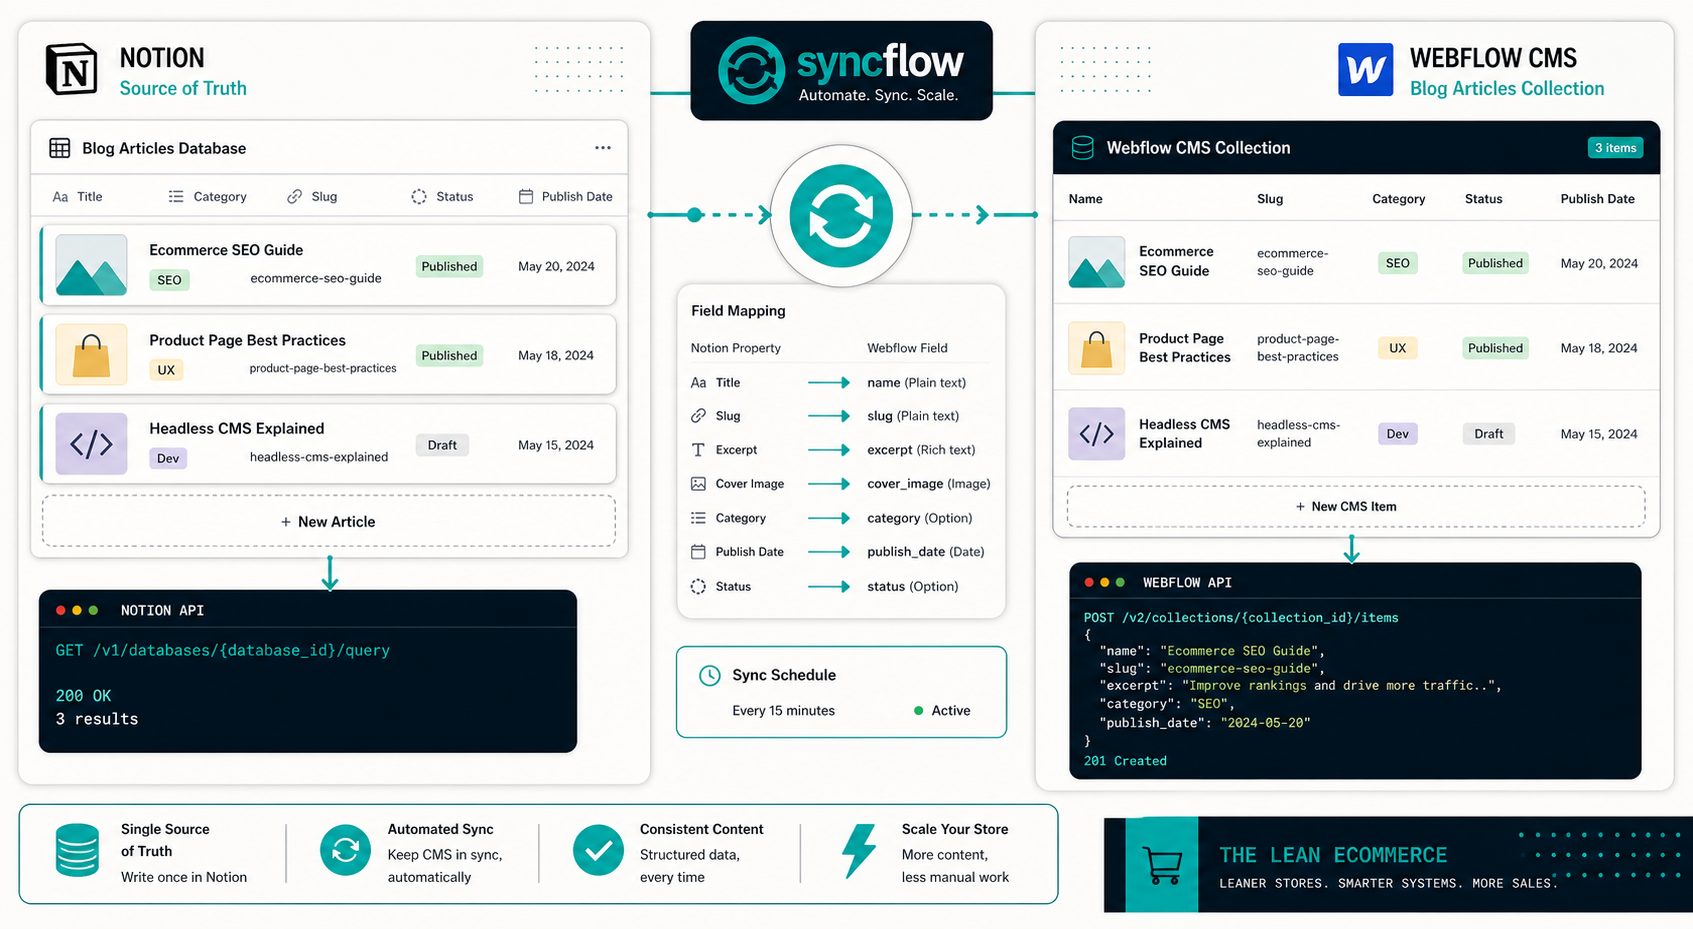This screenshot has width=1693, height=929.
Task: Click the Status dashed-circle icon in Field Mapping
Action: pyautogui.click(x=698, y=587)
